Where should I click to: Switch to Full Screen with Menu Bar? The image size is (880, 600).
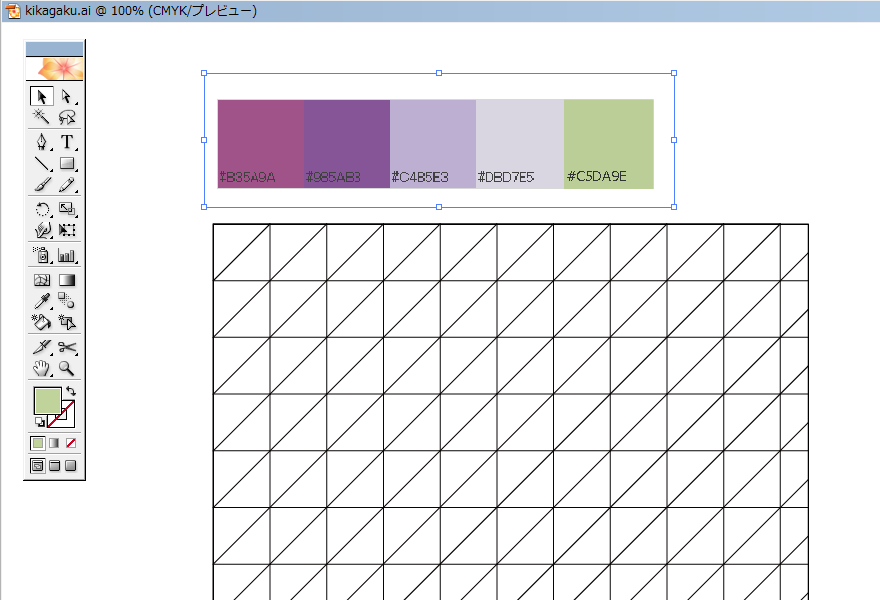[54, 465]
